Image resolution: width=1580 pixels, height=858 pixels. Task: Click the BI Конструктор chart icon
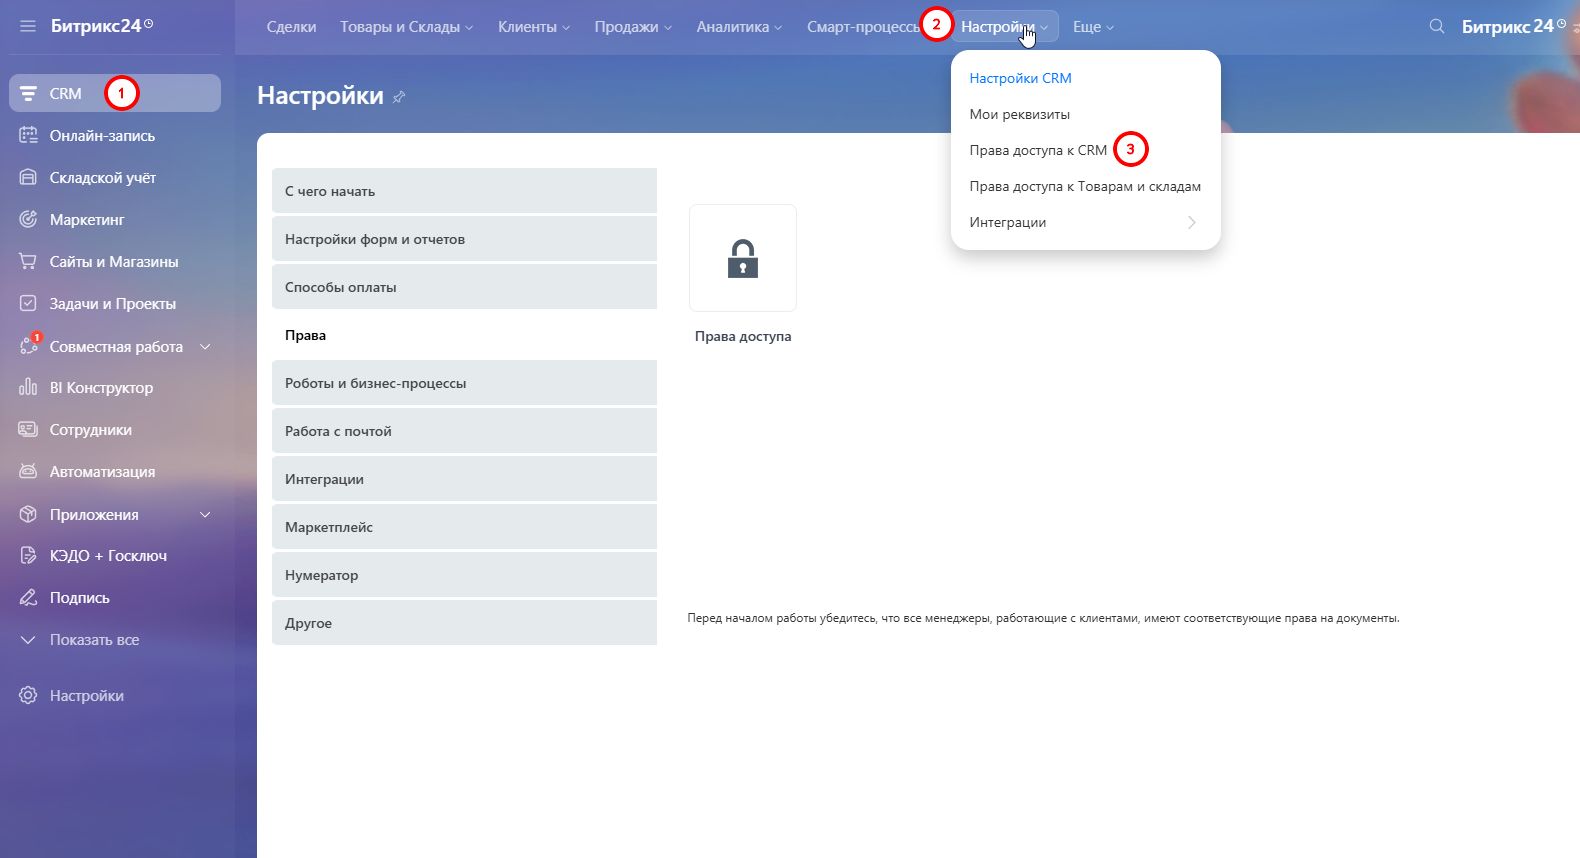(x=28, y=387)
